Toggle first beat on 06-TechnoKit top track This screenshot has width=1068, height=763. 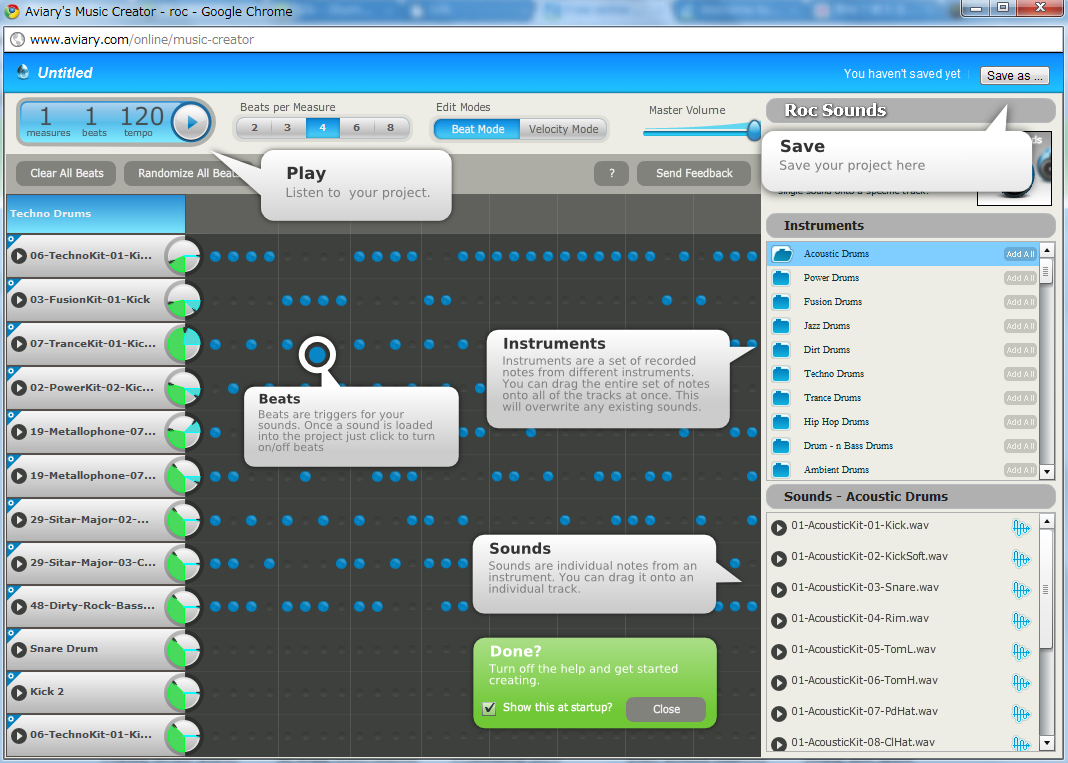[x=215, y=257]
